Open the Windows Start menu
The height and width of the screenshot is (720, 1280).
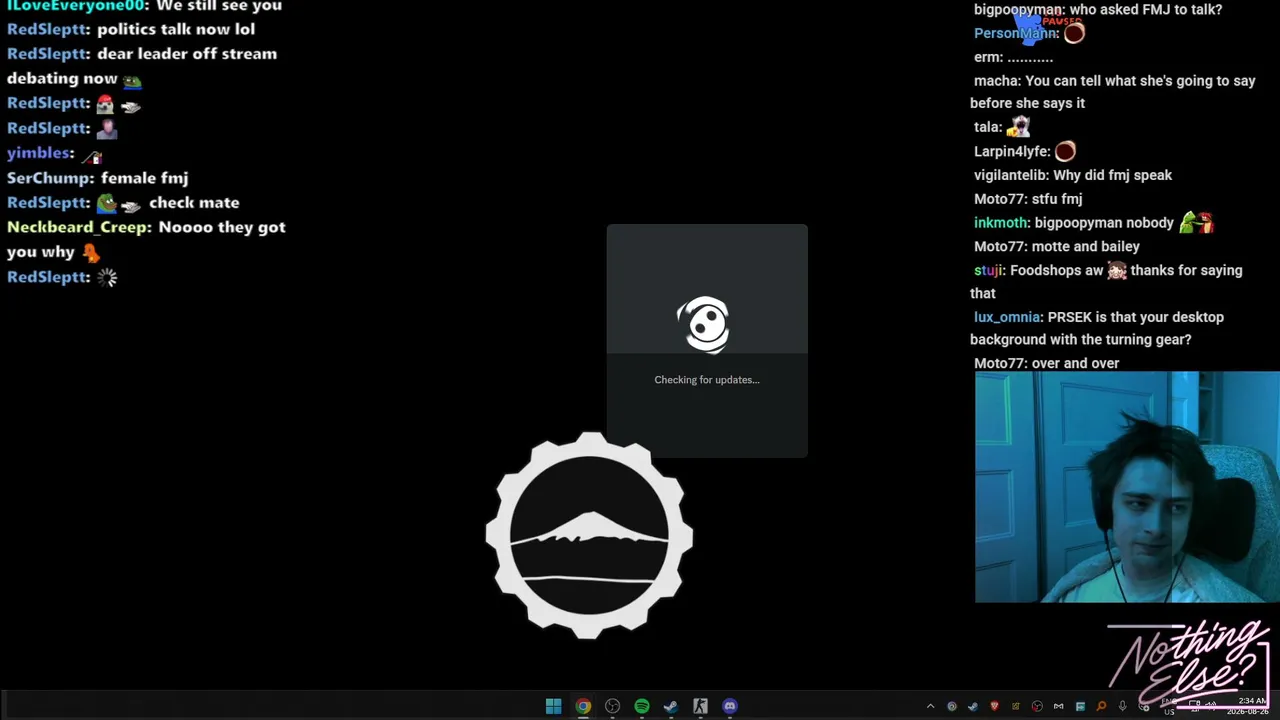click(x=553, y=706)
